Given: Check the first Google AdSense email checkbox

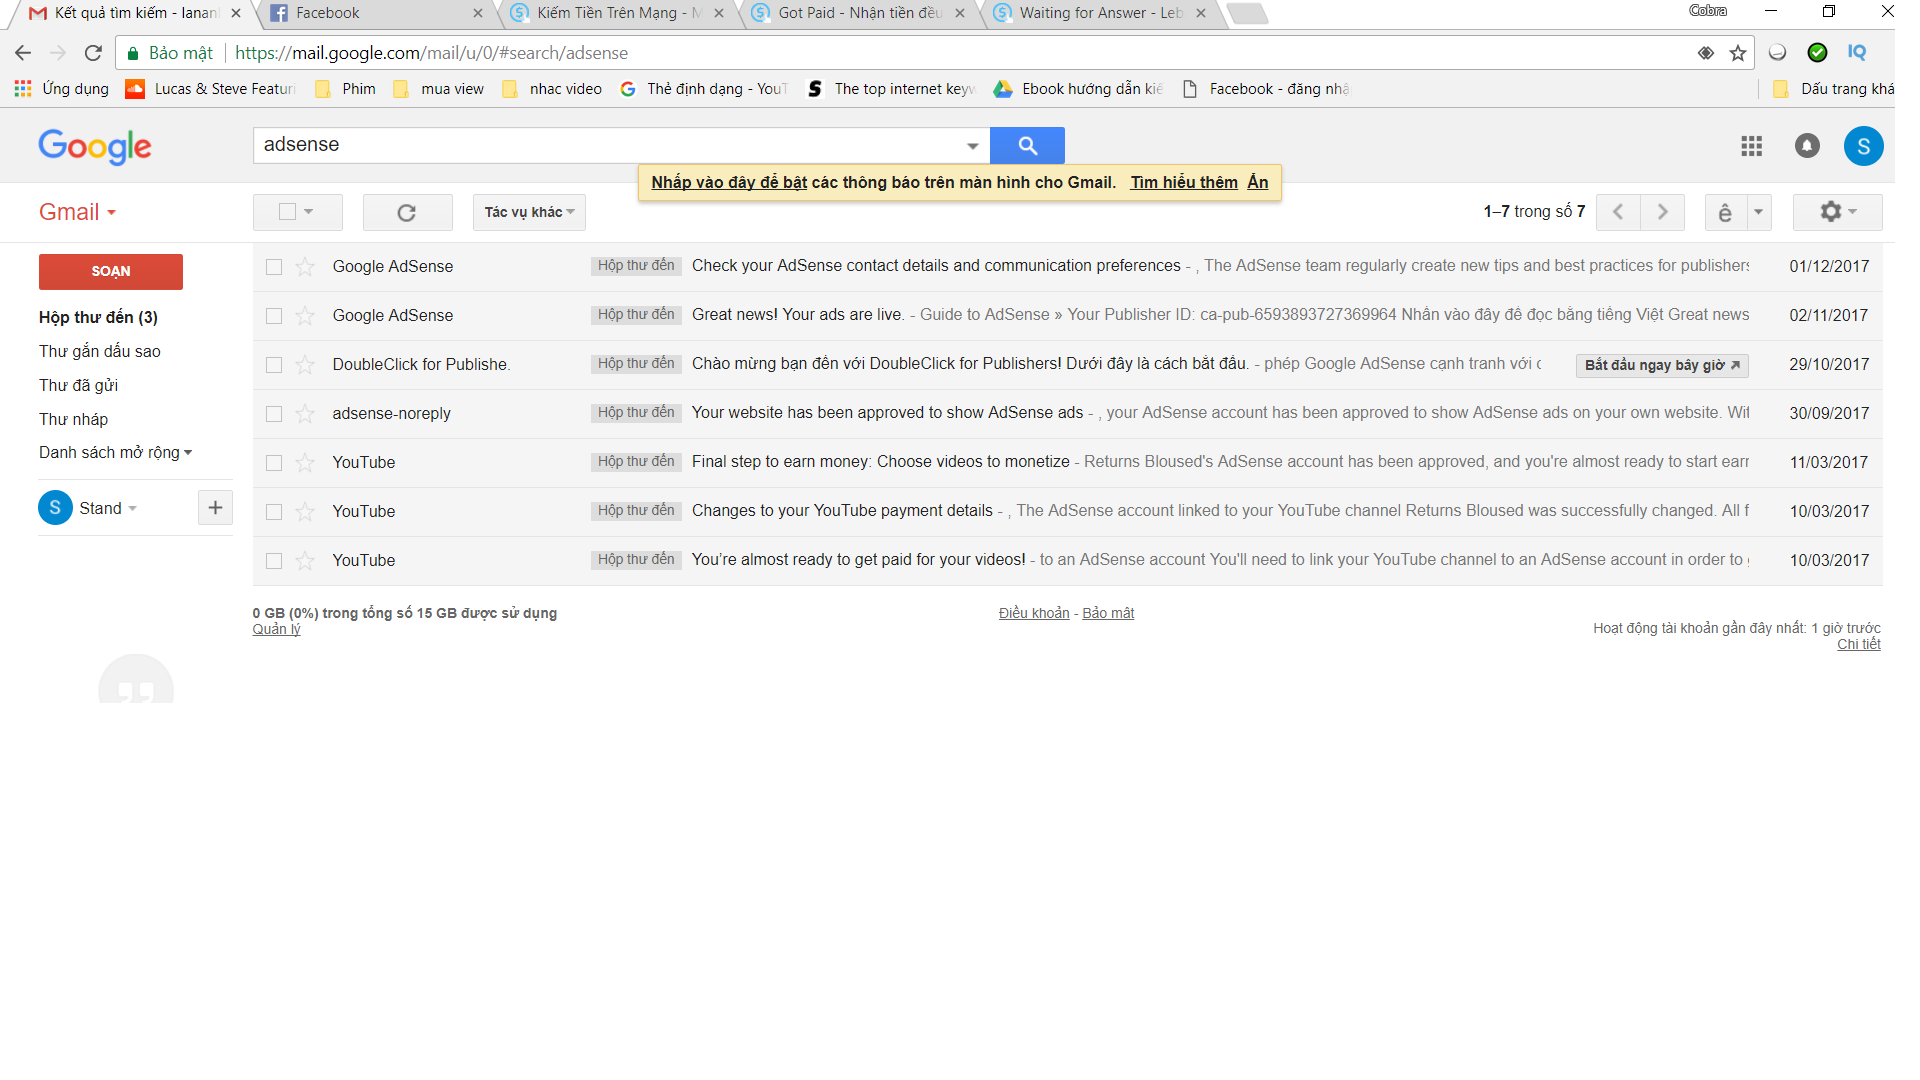Looking at the screenshot, I should point(274,267).
